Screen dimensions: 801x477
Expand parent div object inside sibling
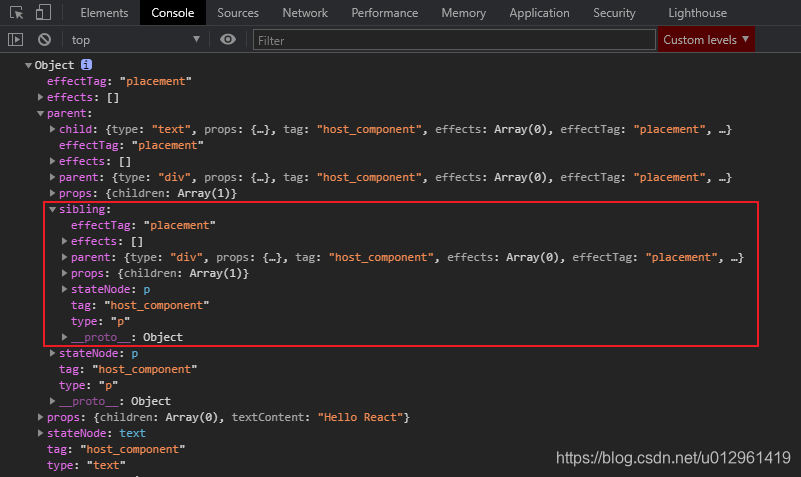(x=64, y=257)
